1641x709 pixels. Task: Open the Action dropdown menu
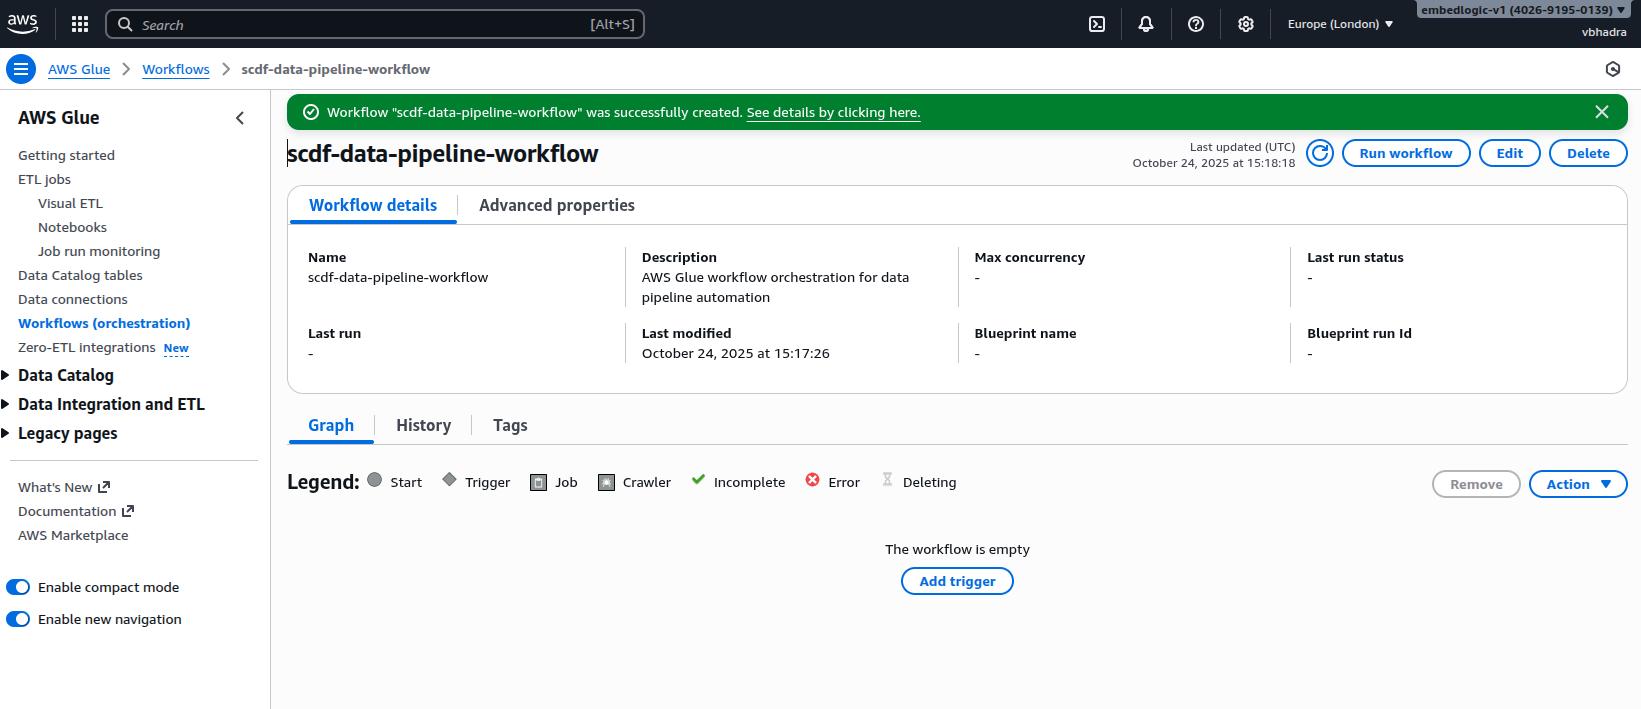(x=1577, y=484)
